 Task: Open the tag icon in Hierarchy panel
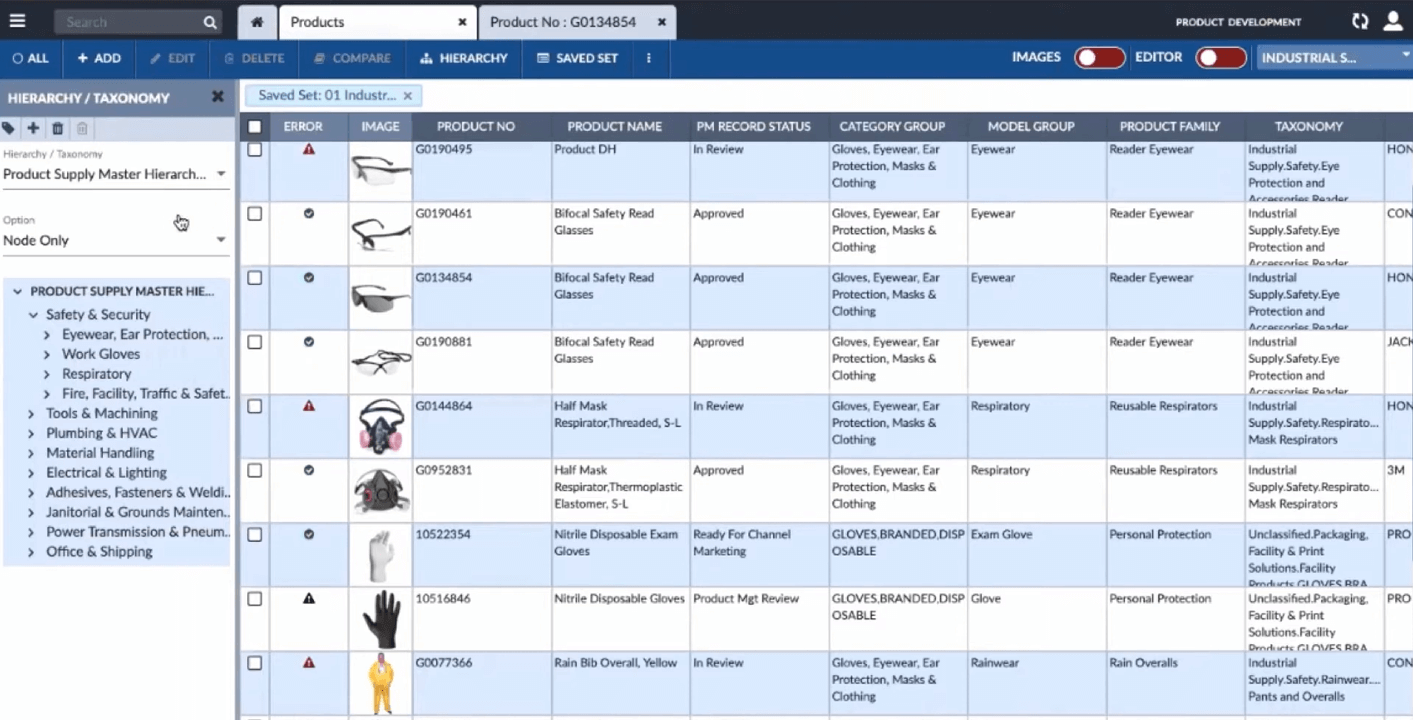pos(11,128)
